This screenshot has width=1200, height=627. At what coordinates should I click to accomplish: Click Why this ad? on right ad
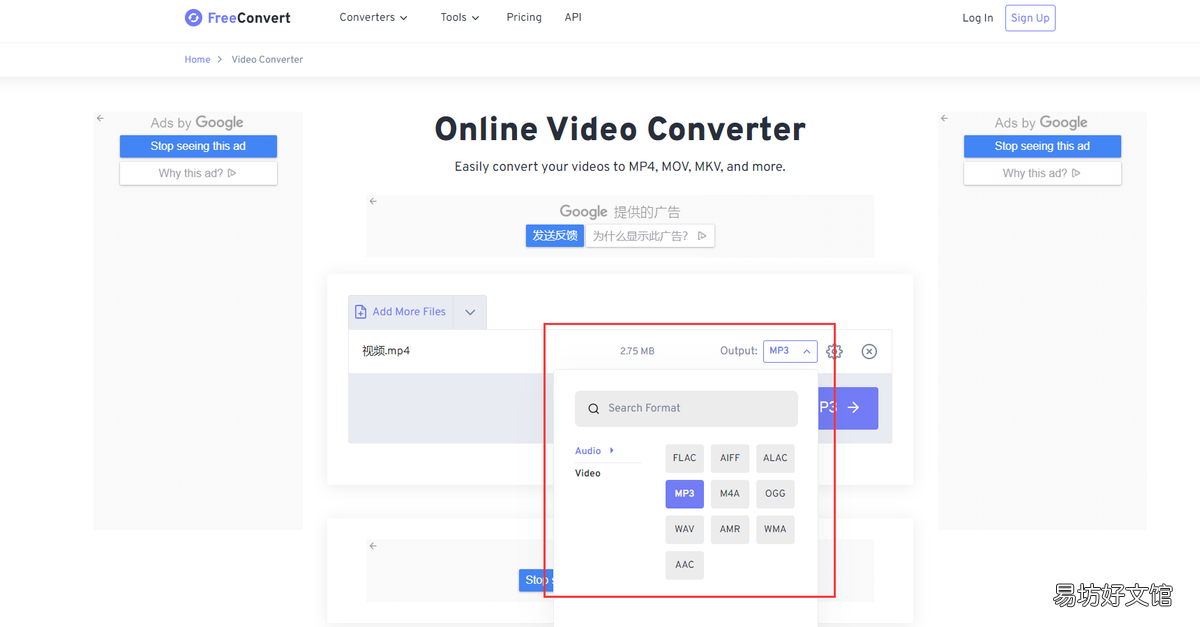(1042, 173)
